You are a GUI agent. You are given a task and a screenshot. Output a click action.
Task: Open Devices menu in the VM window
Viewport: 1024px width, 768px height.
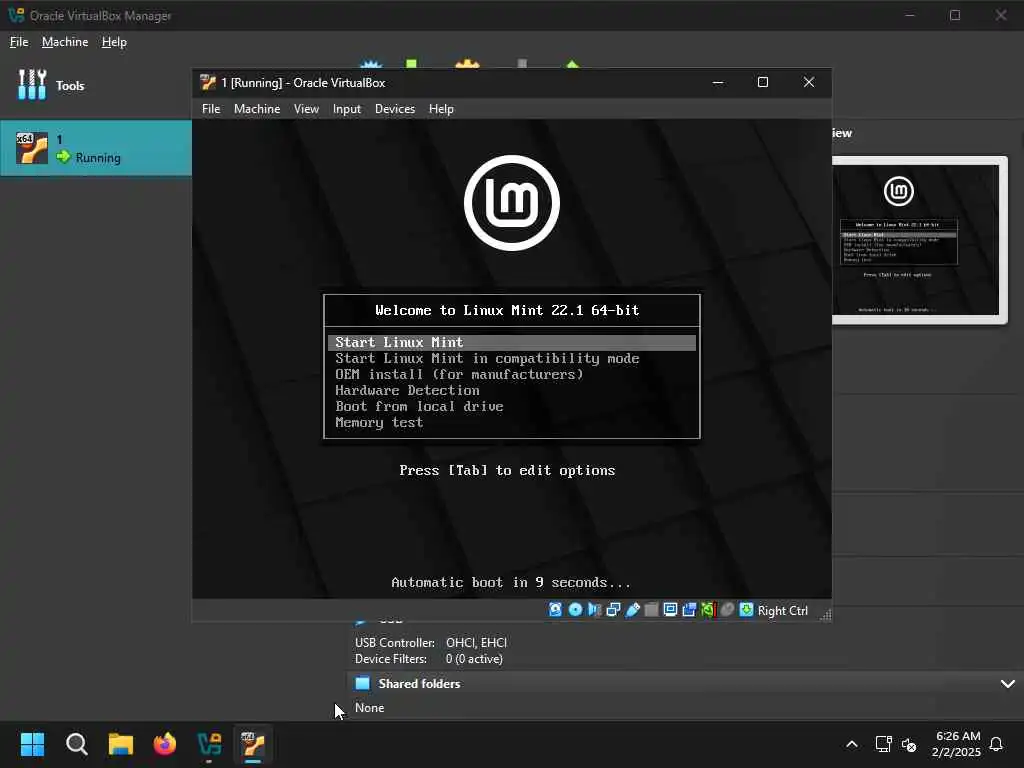[394, 109]
